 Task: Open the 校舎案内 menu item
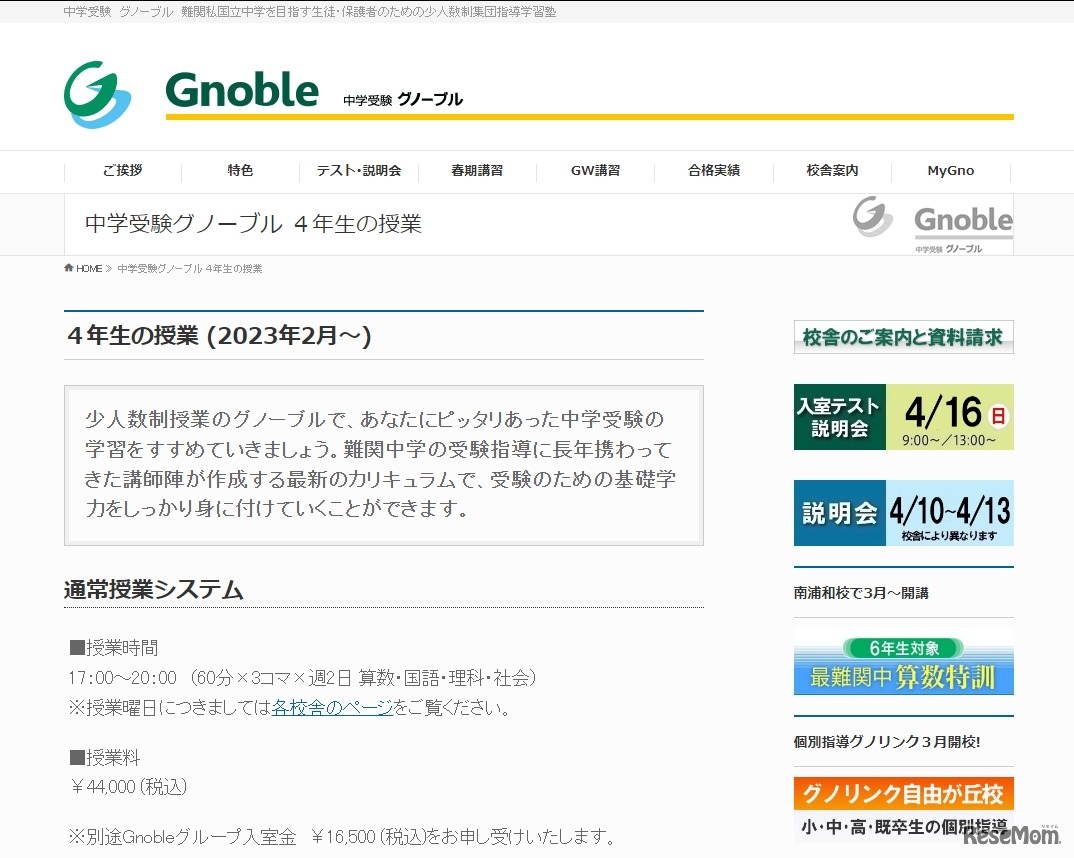click(x=832, y=171)
